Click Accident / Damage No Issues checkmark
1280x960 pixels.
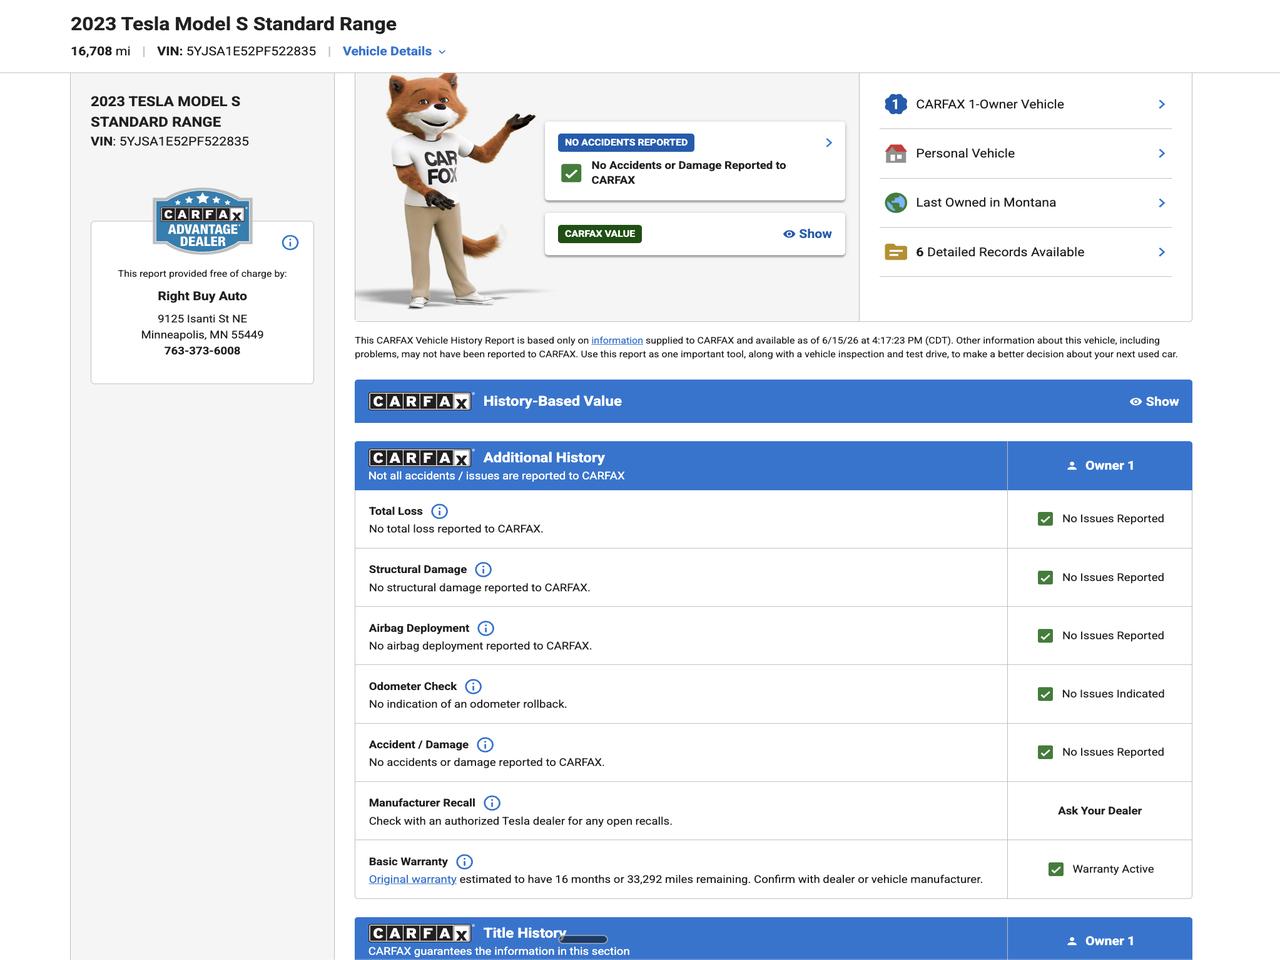click(1045, 752)
